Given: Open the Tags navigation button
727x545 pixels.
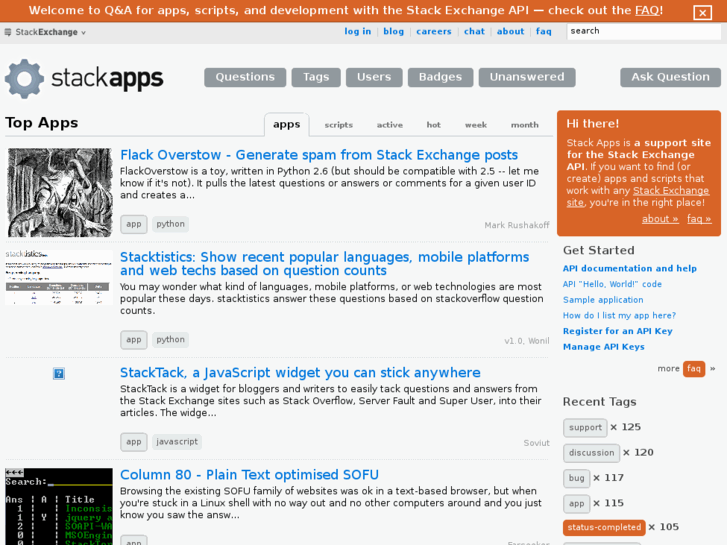Looking at the screenshot, I should coord(316,77).
